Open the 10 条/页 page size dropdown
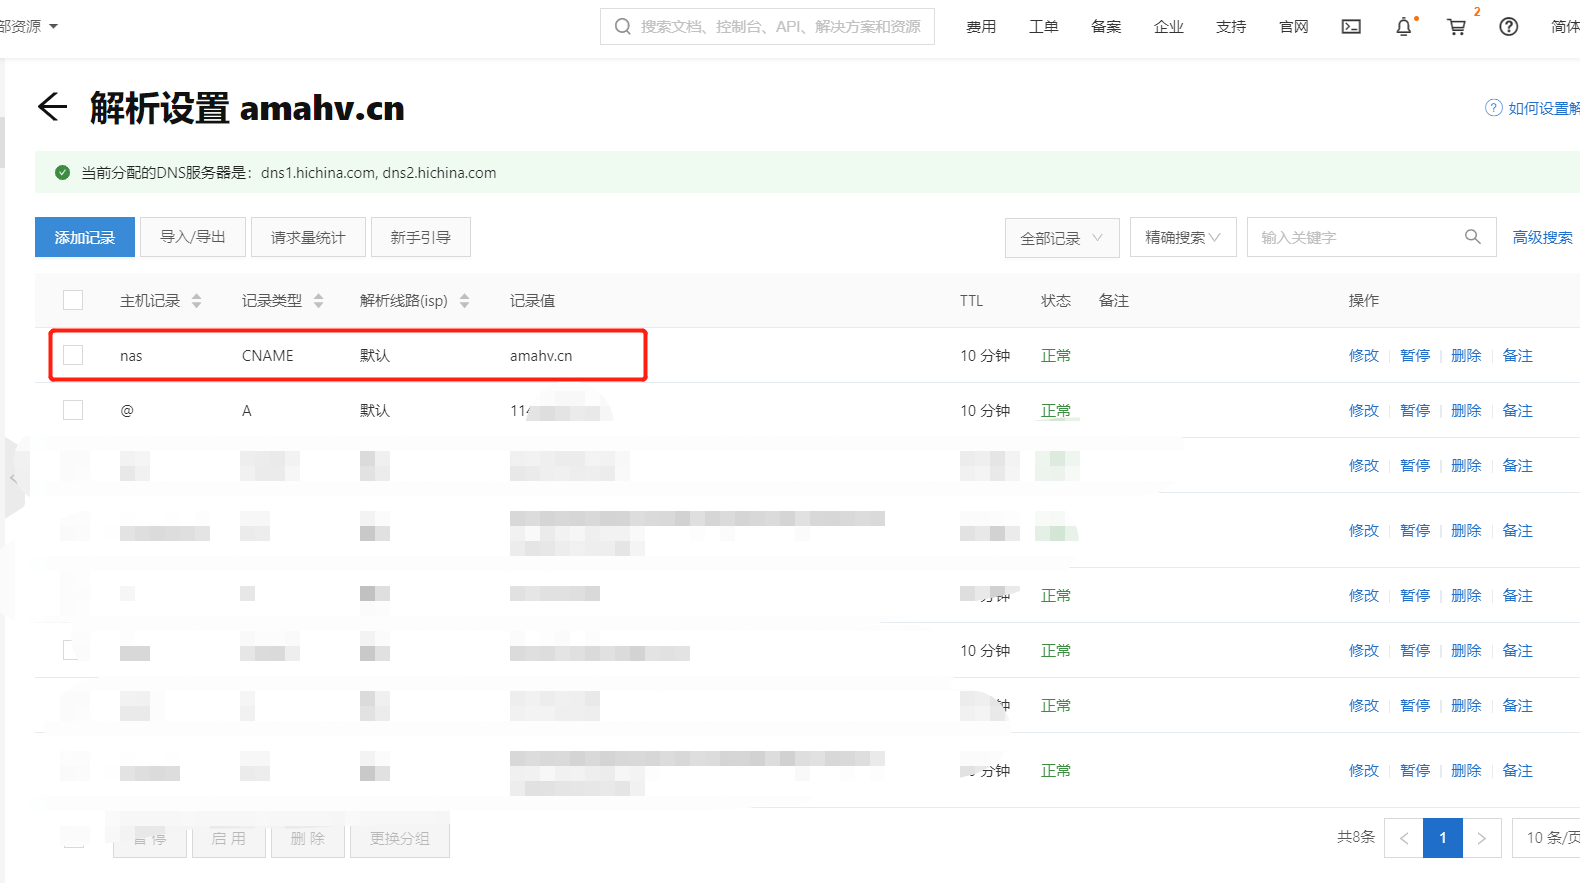Image resolution: width=1580 pixels, height=883 pixels. tap(1546, 838)
